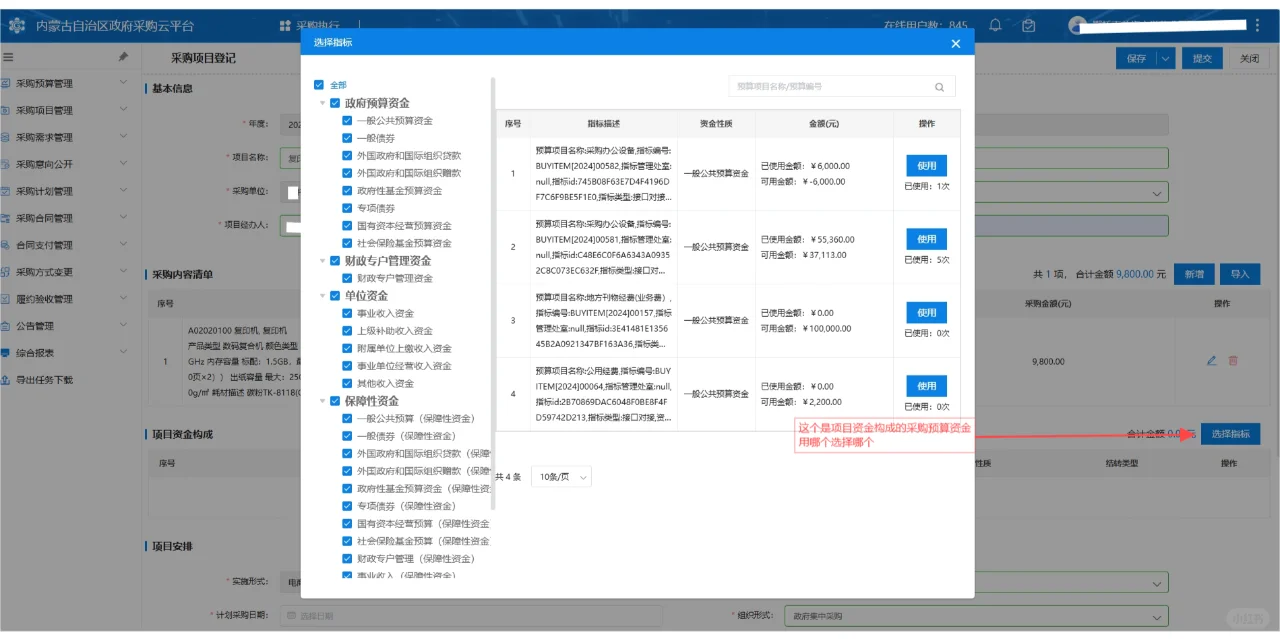Click the grid icon beside 采购执行

(285, 25)
